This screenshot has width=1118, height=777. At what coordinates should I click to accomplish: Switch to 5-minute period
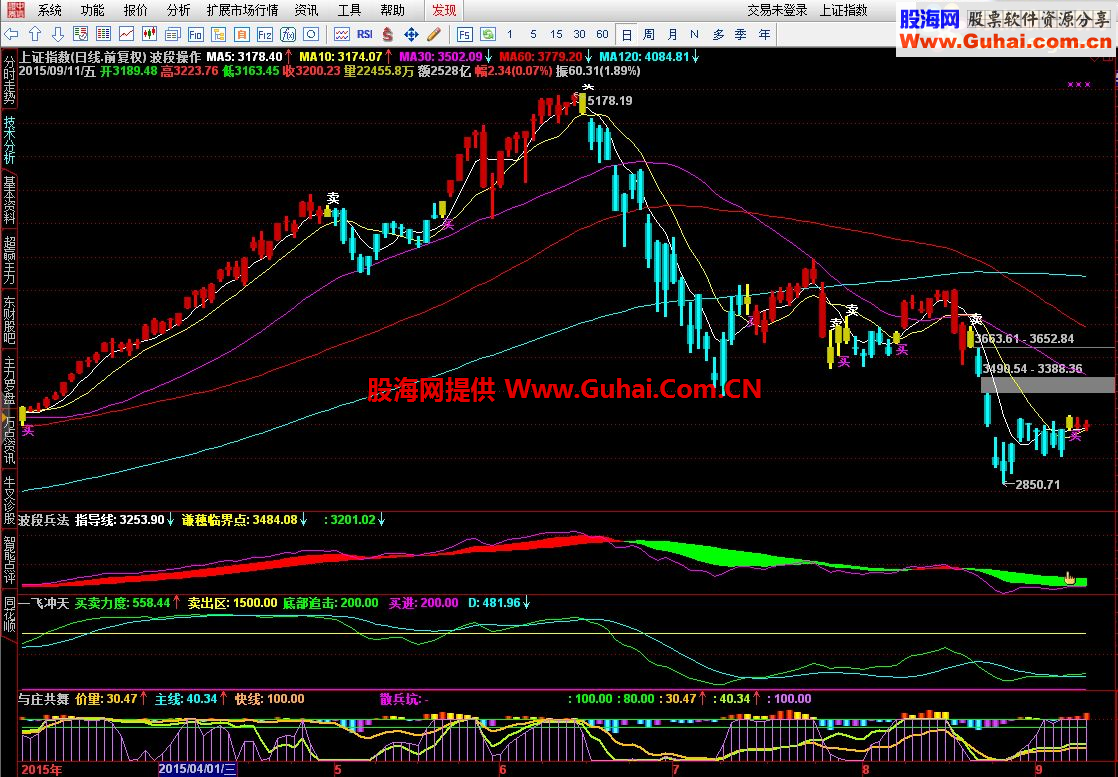click(x=533, y=34)
